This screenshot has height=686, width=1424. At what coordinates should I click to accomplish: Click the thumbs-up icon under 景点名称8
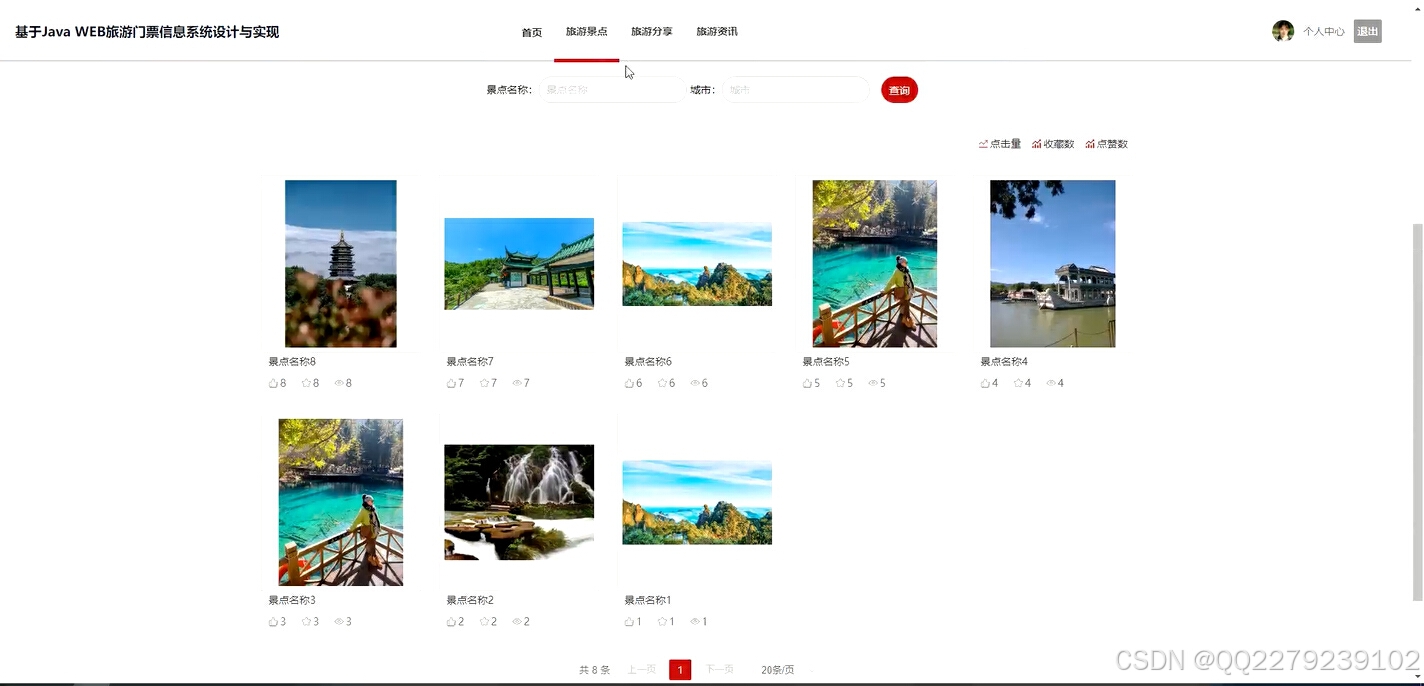[272, 382]
